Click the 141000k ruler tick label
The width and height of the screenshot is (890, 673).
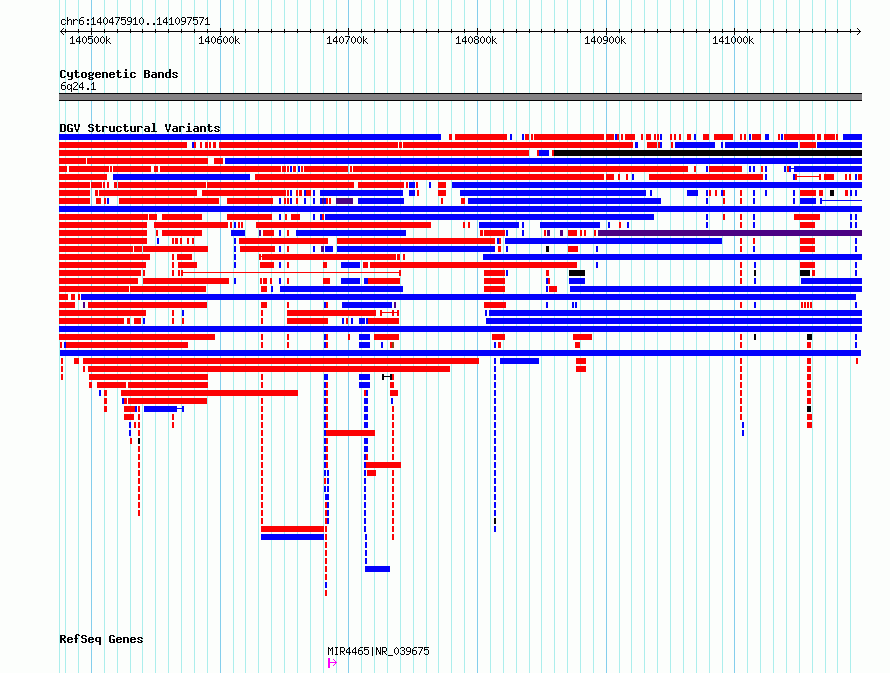pos(733,40)
